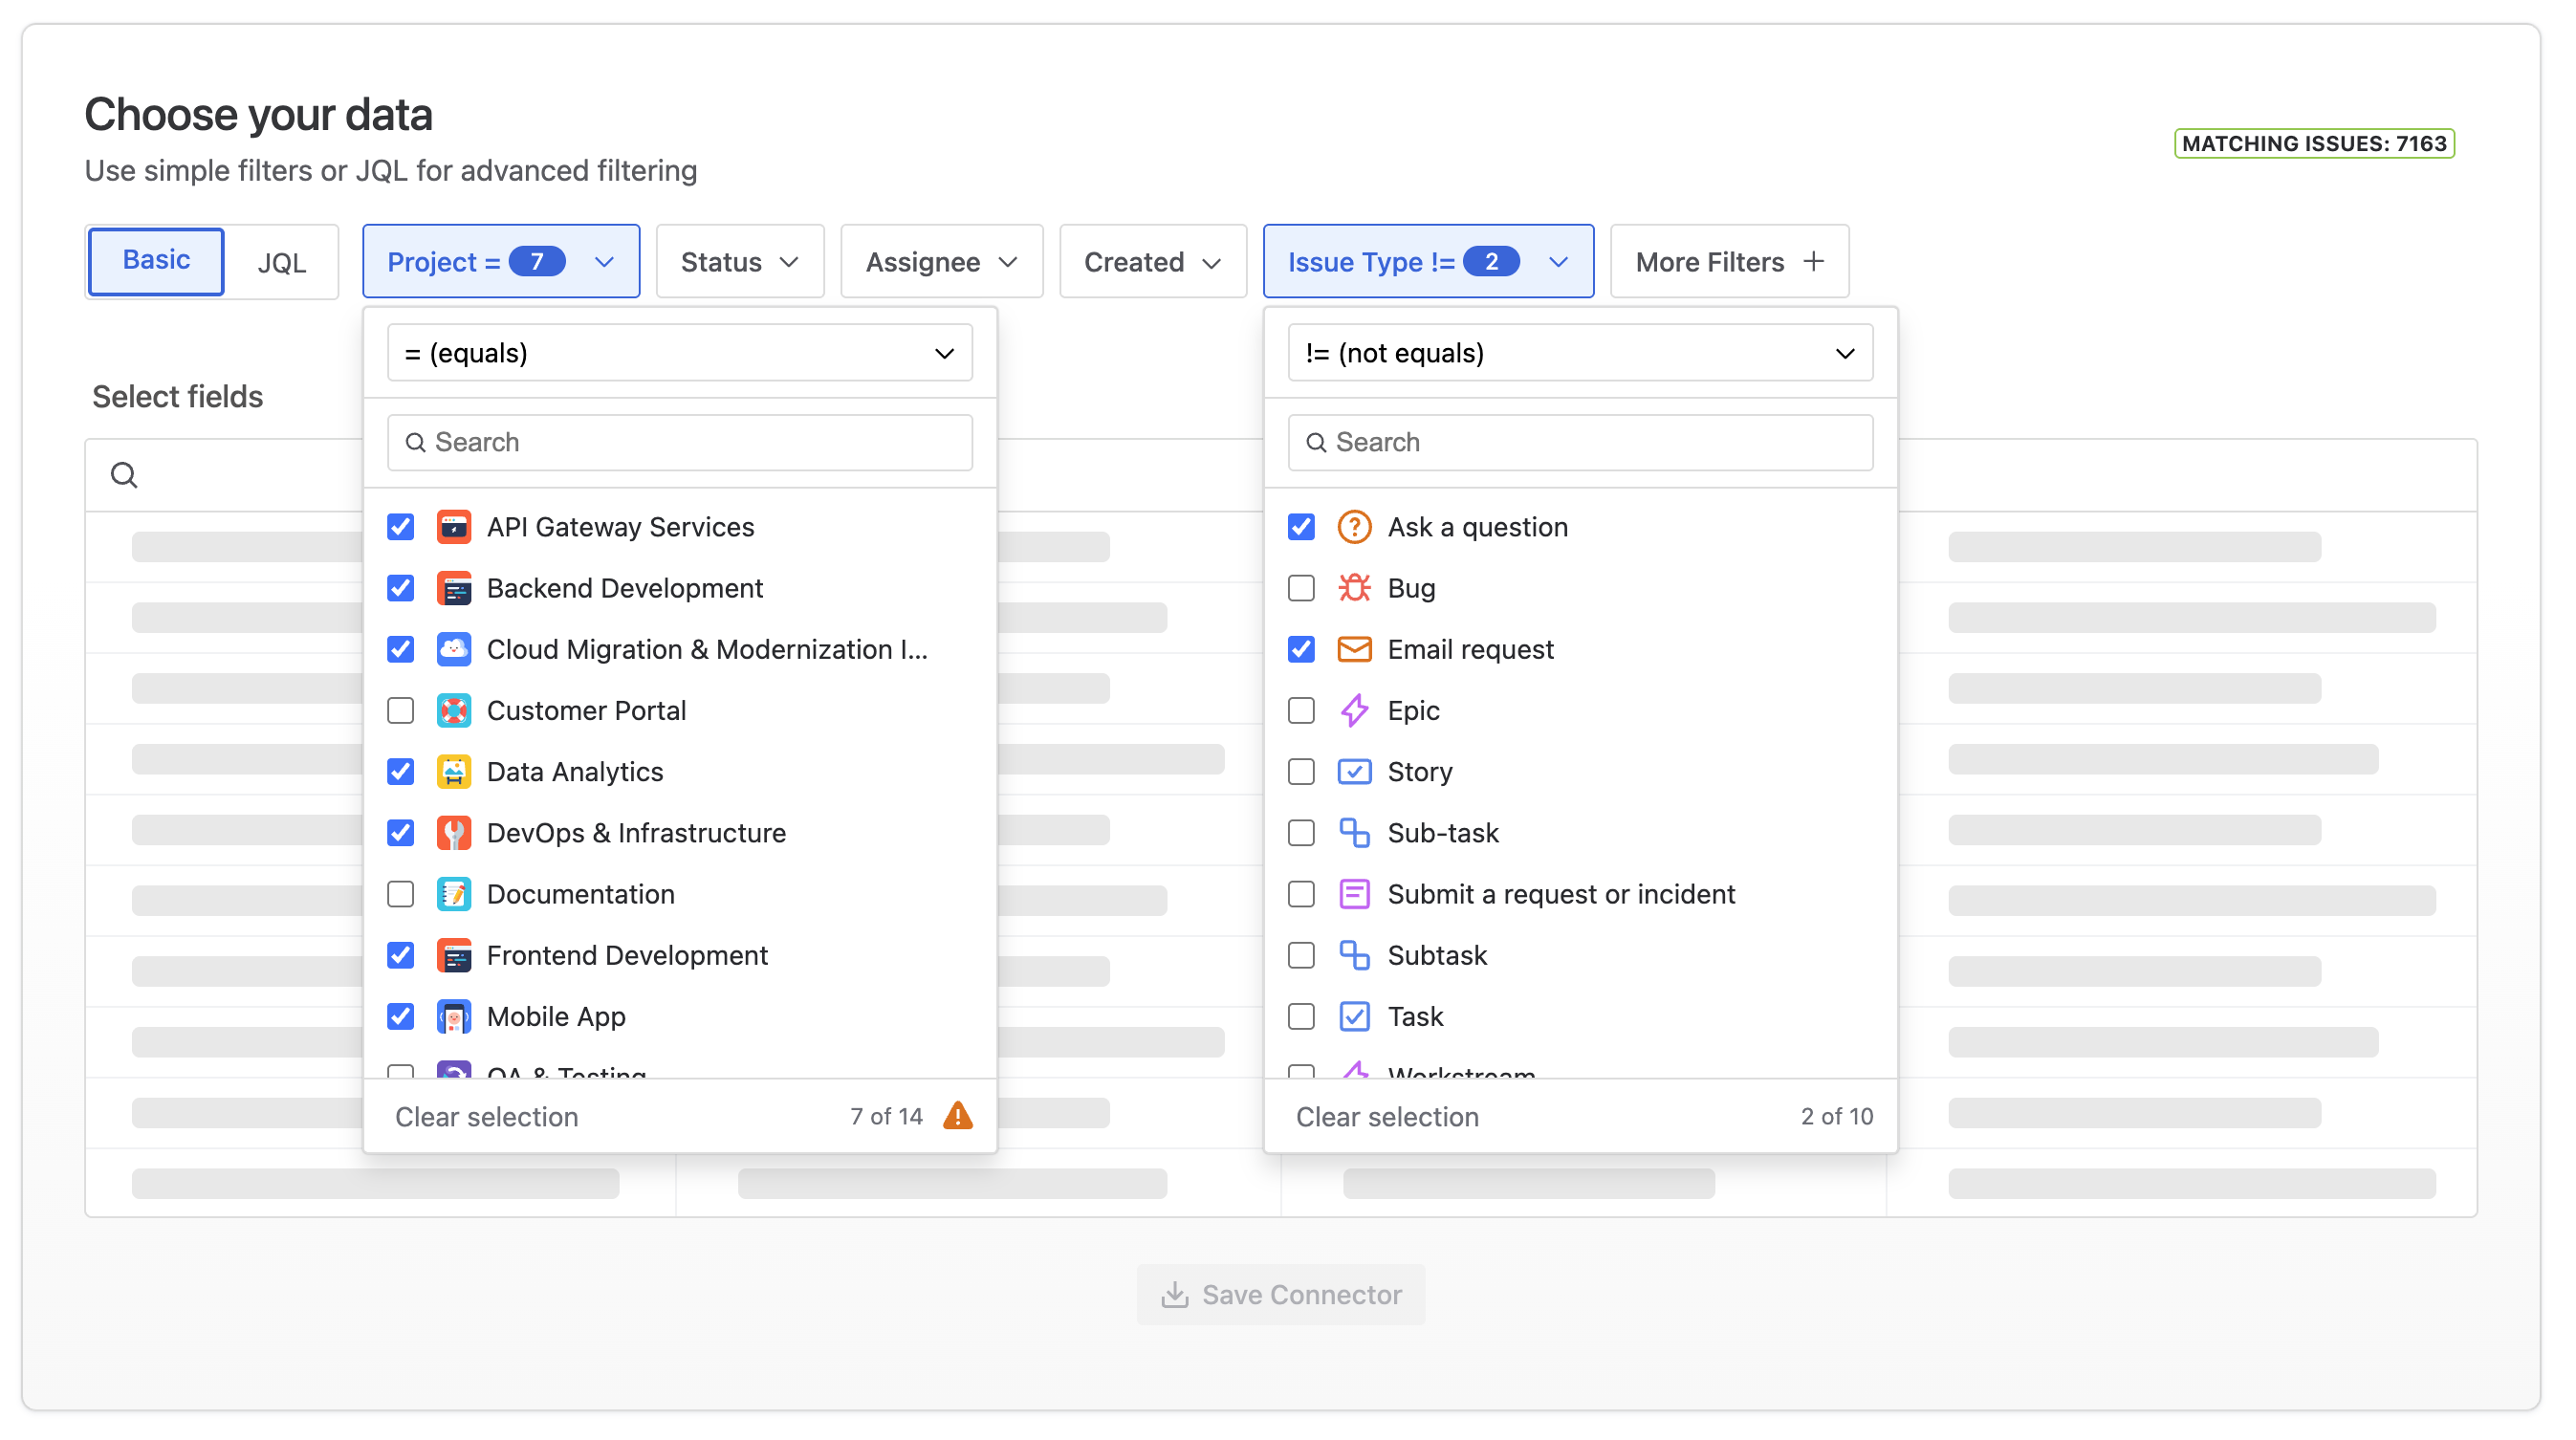Click the 2 of 10 count text
Image resolution: width=2576 pixels, height=1440 pixels.
tap(1837, 1116)
